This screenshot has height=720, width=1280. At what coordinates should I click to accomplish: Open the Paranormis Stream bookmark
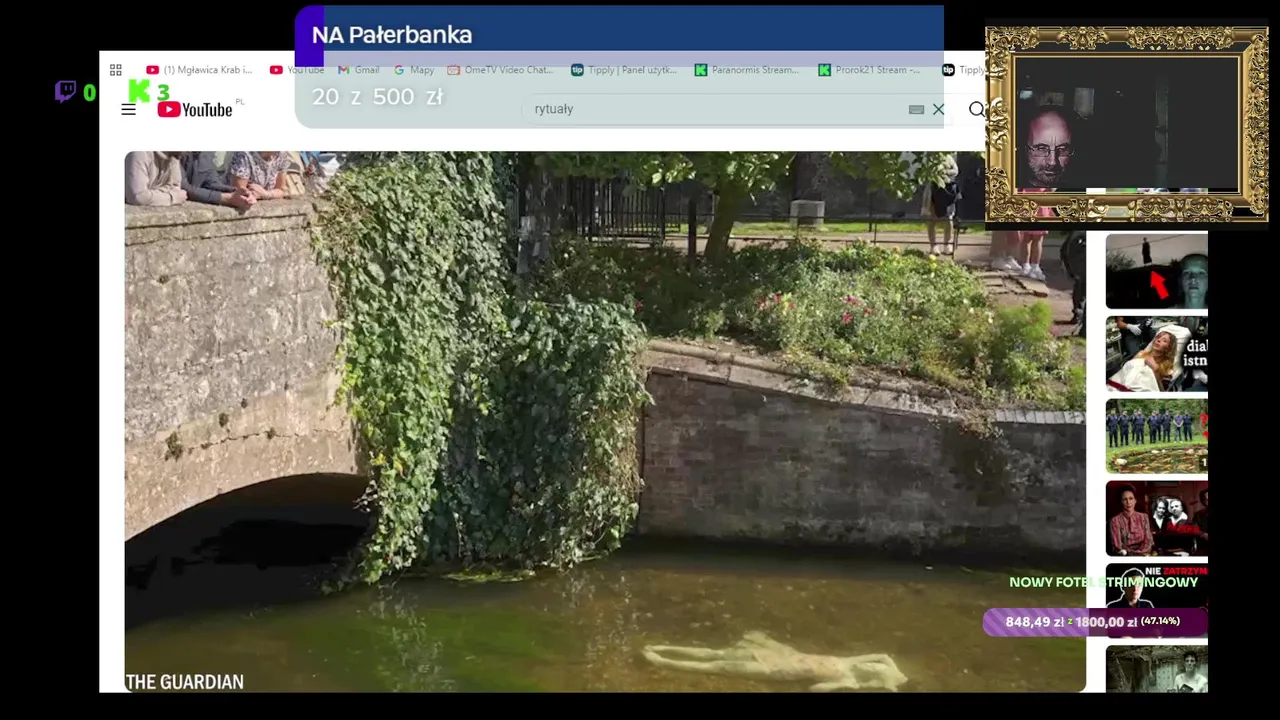[747, 70]
